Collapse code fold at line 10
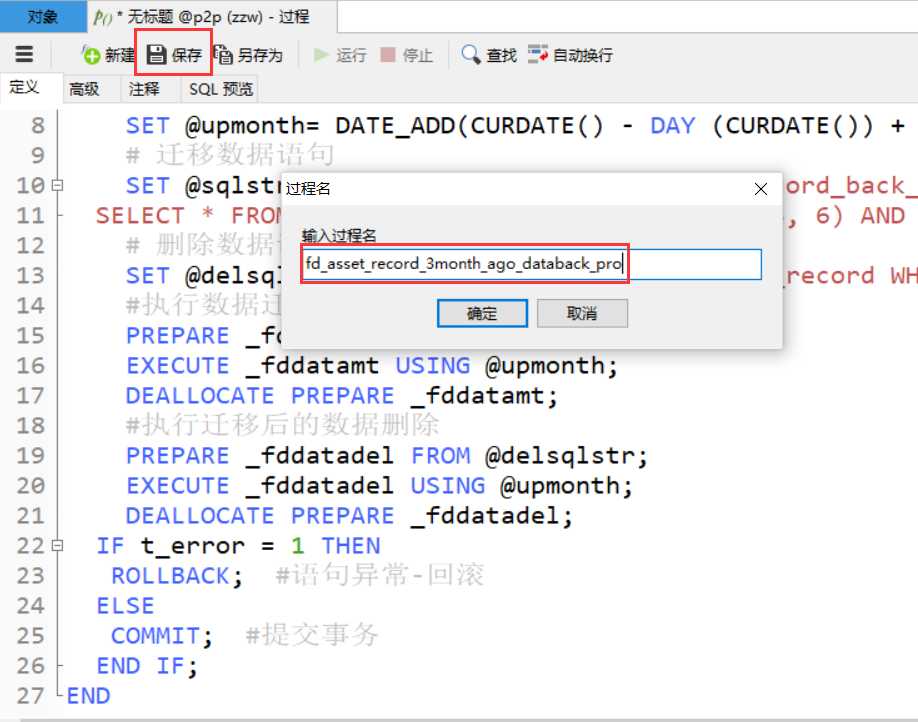 tap(57, 186)
